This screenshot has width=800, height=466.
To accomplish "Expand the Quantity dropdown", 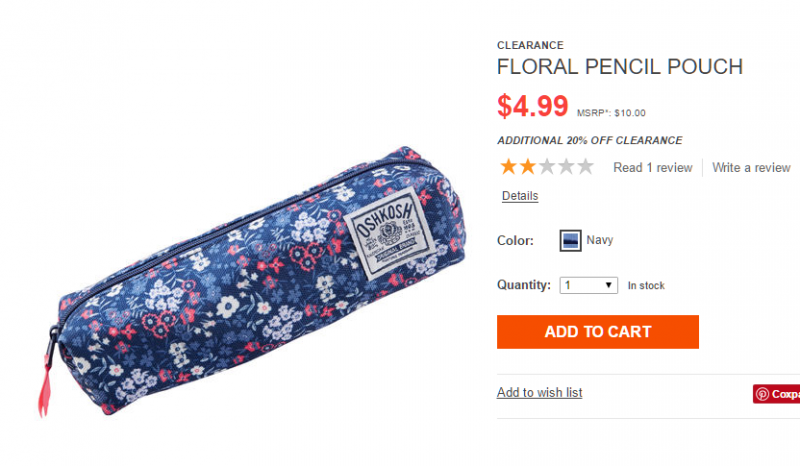I will tap(589, 285).
